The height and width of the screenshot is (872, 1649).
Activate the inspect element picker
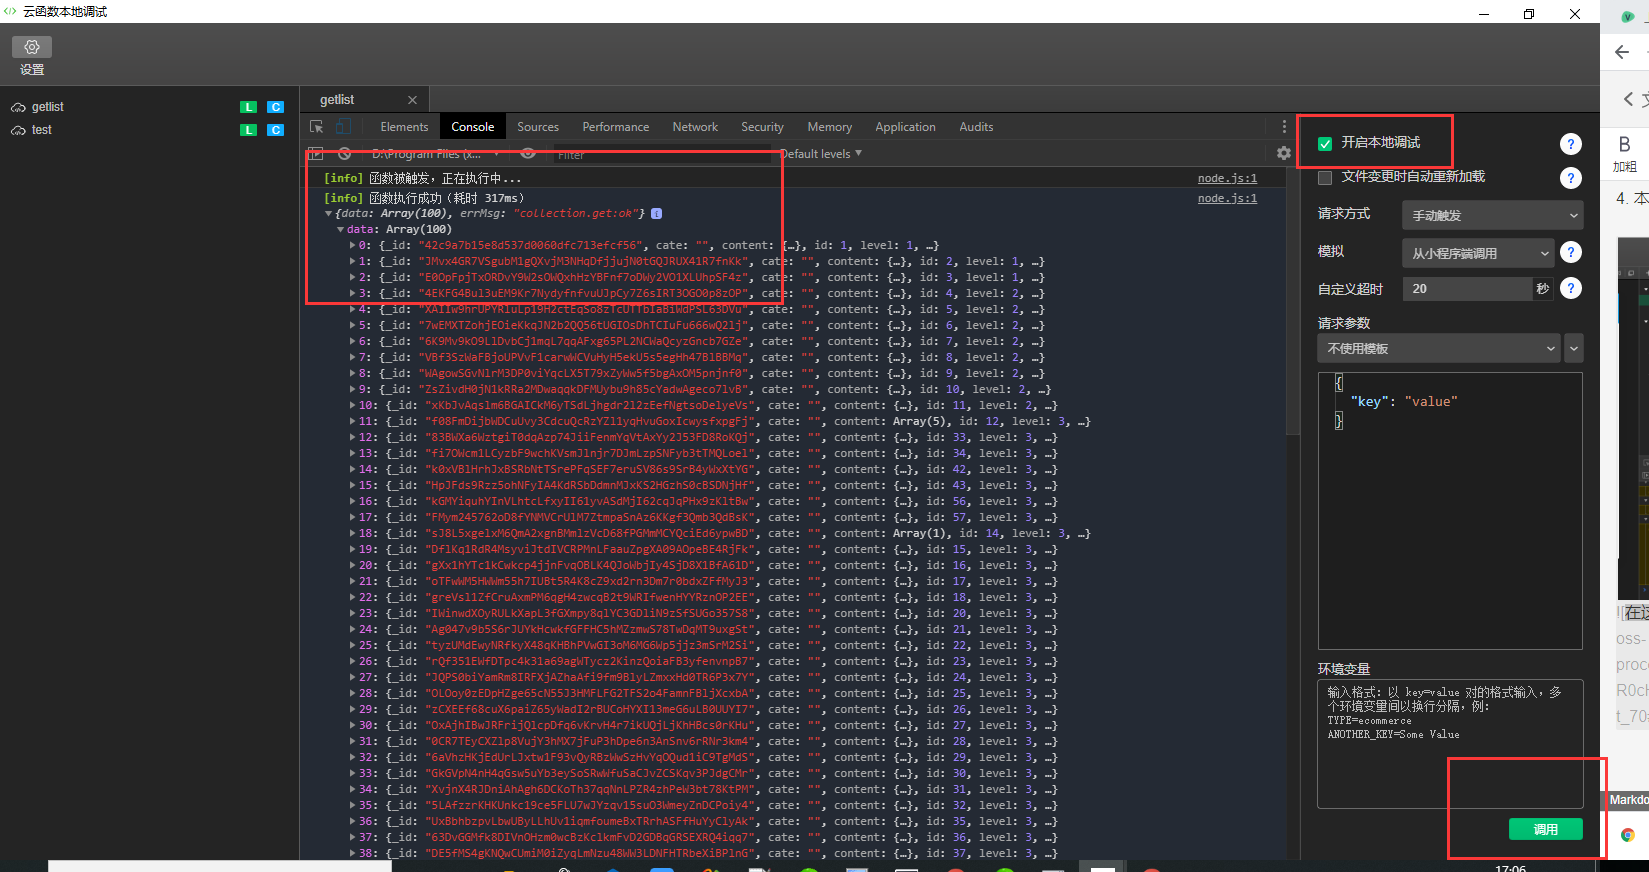pyautogui.click(x=317, y=127)
